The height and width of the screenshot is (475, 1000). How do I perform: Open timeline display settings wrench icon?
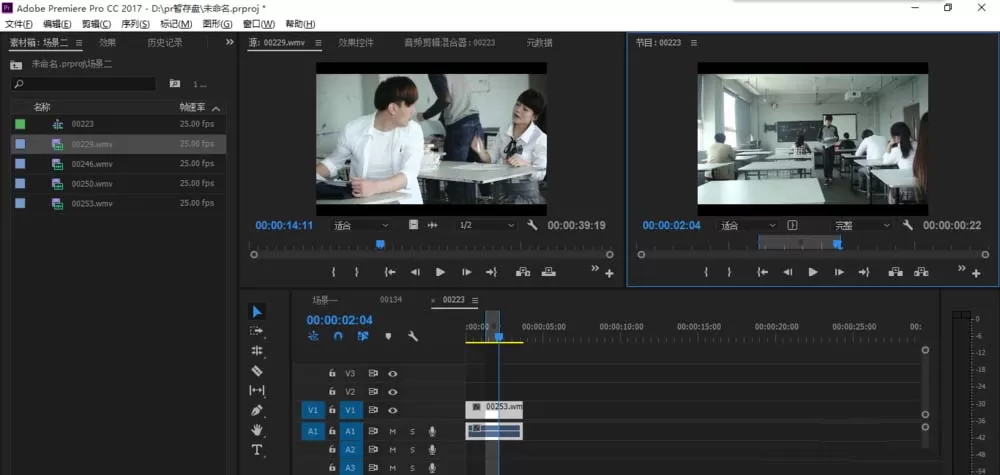(x=413, y=336)
